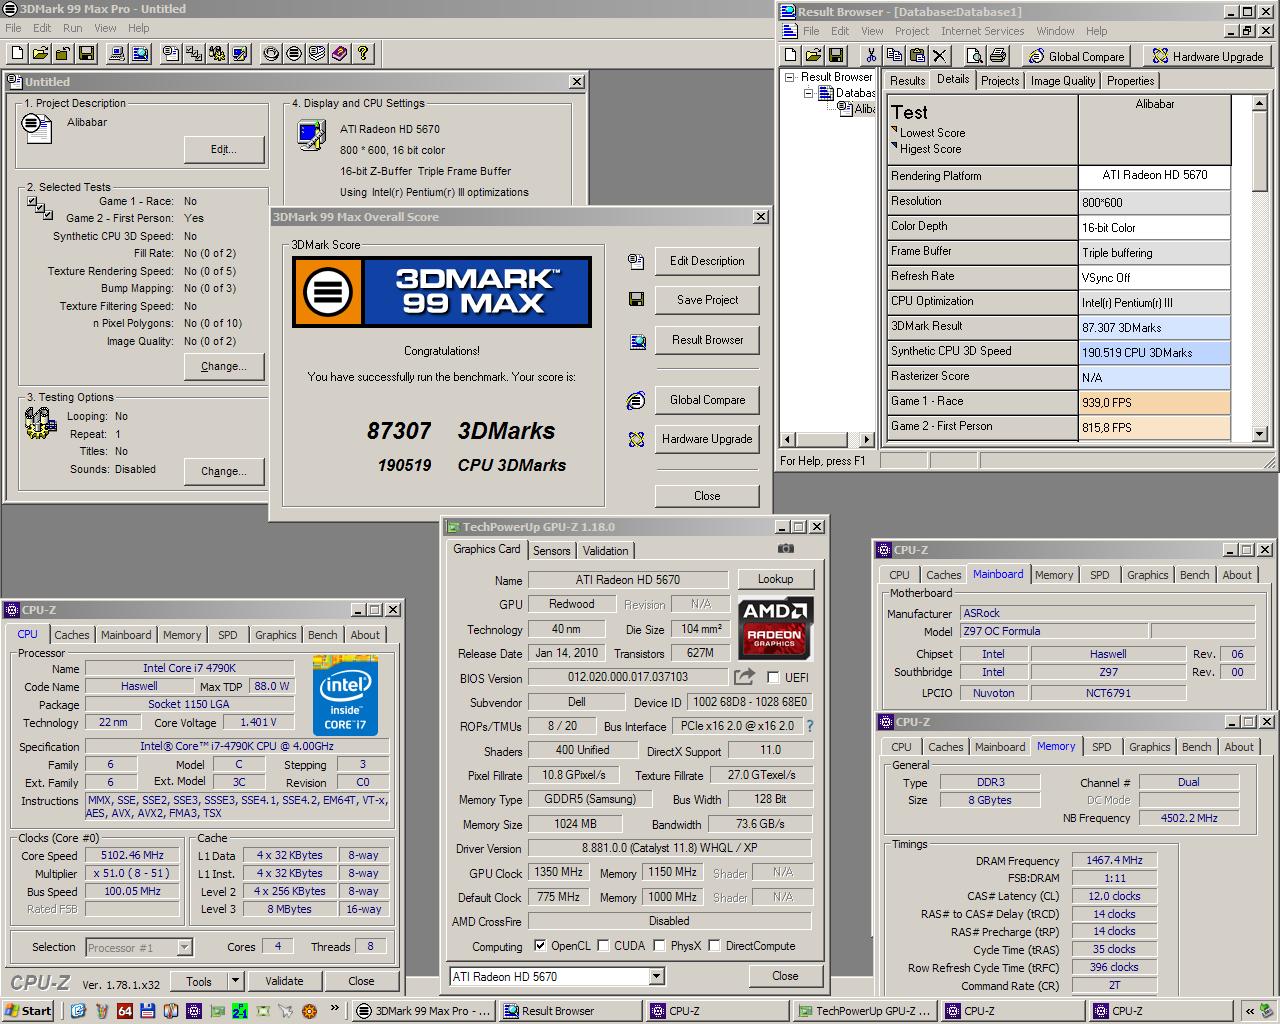Click Save Project button in score dialog
This screenshot has width=1280, height=1024.
707,300
